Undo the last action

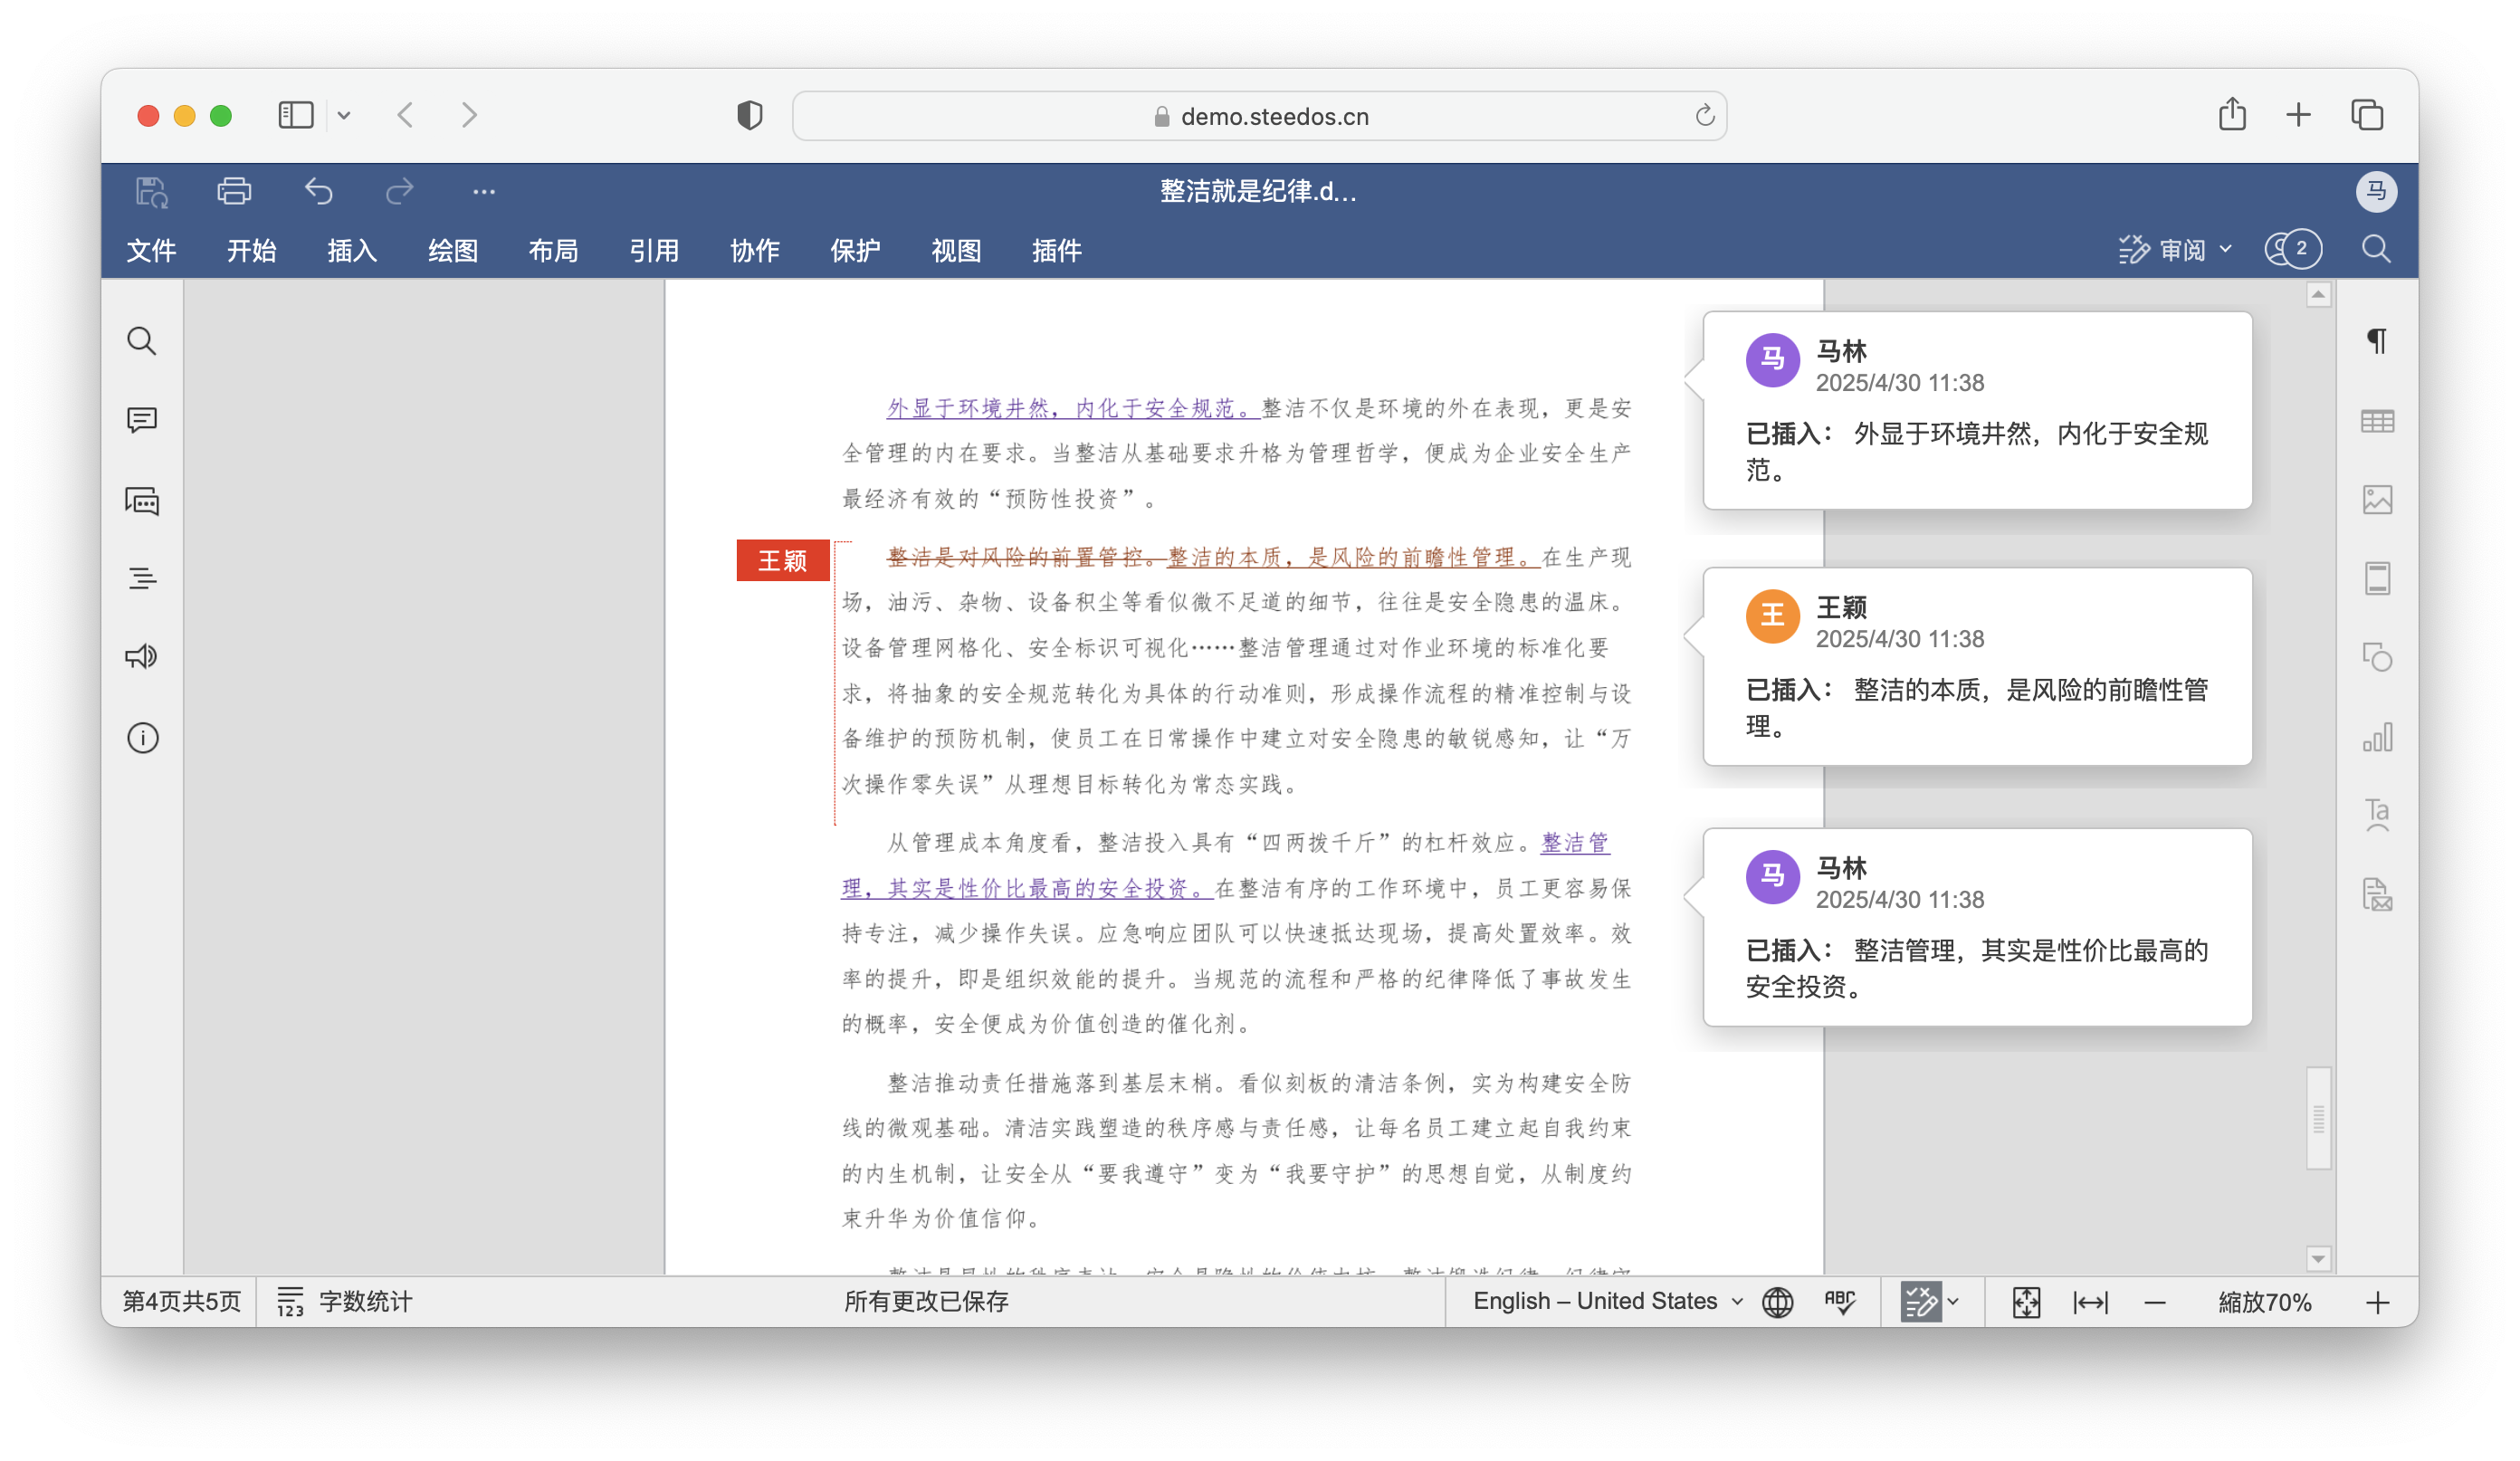pos(319,191)
